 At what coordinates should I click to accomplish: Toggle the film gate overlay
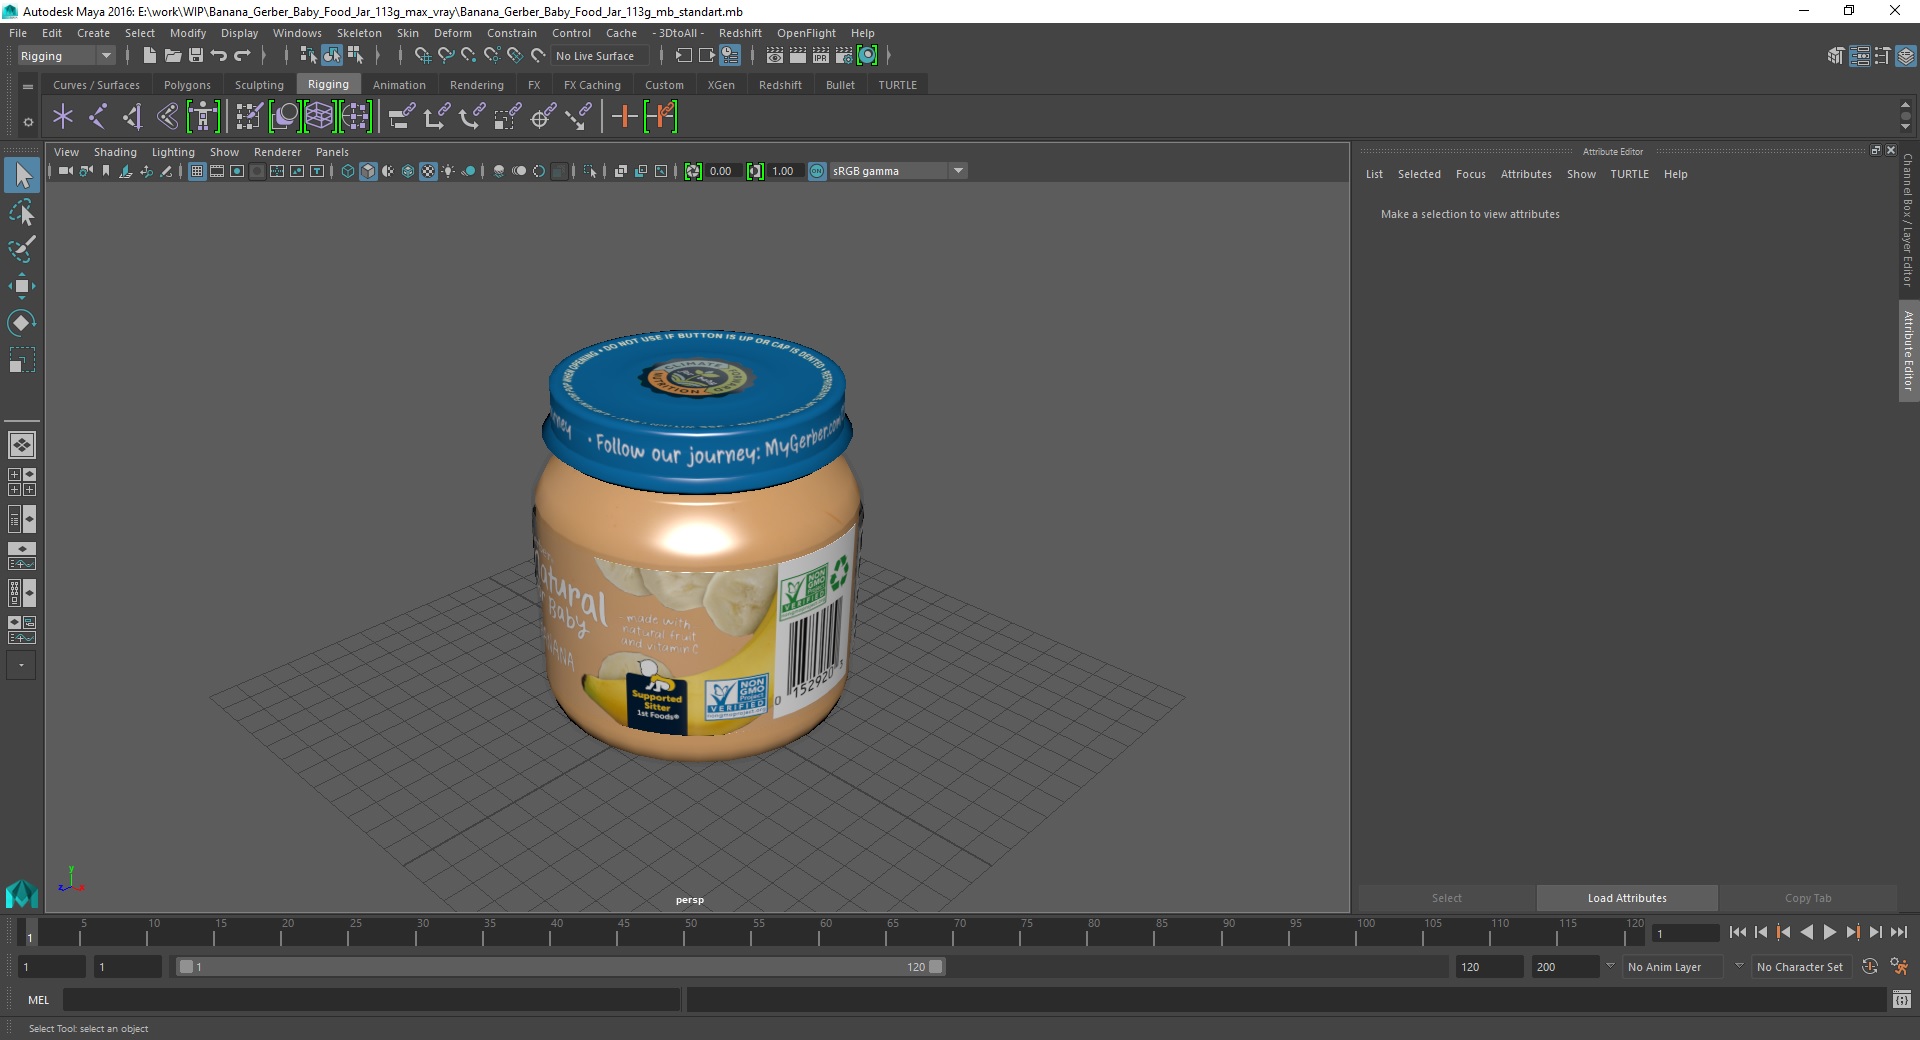[x=217, y=171]
